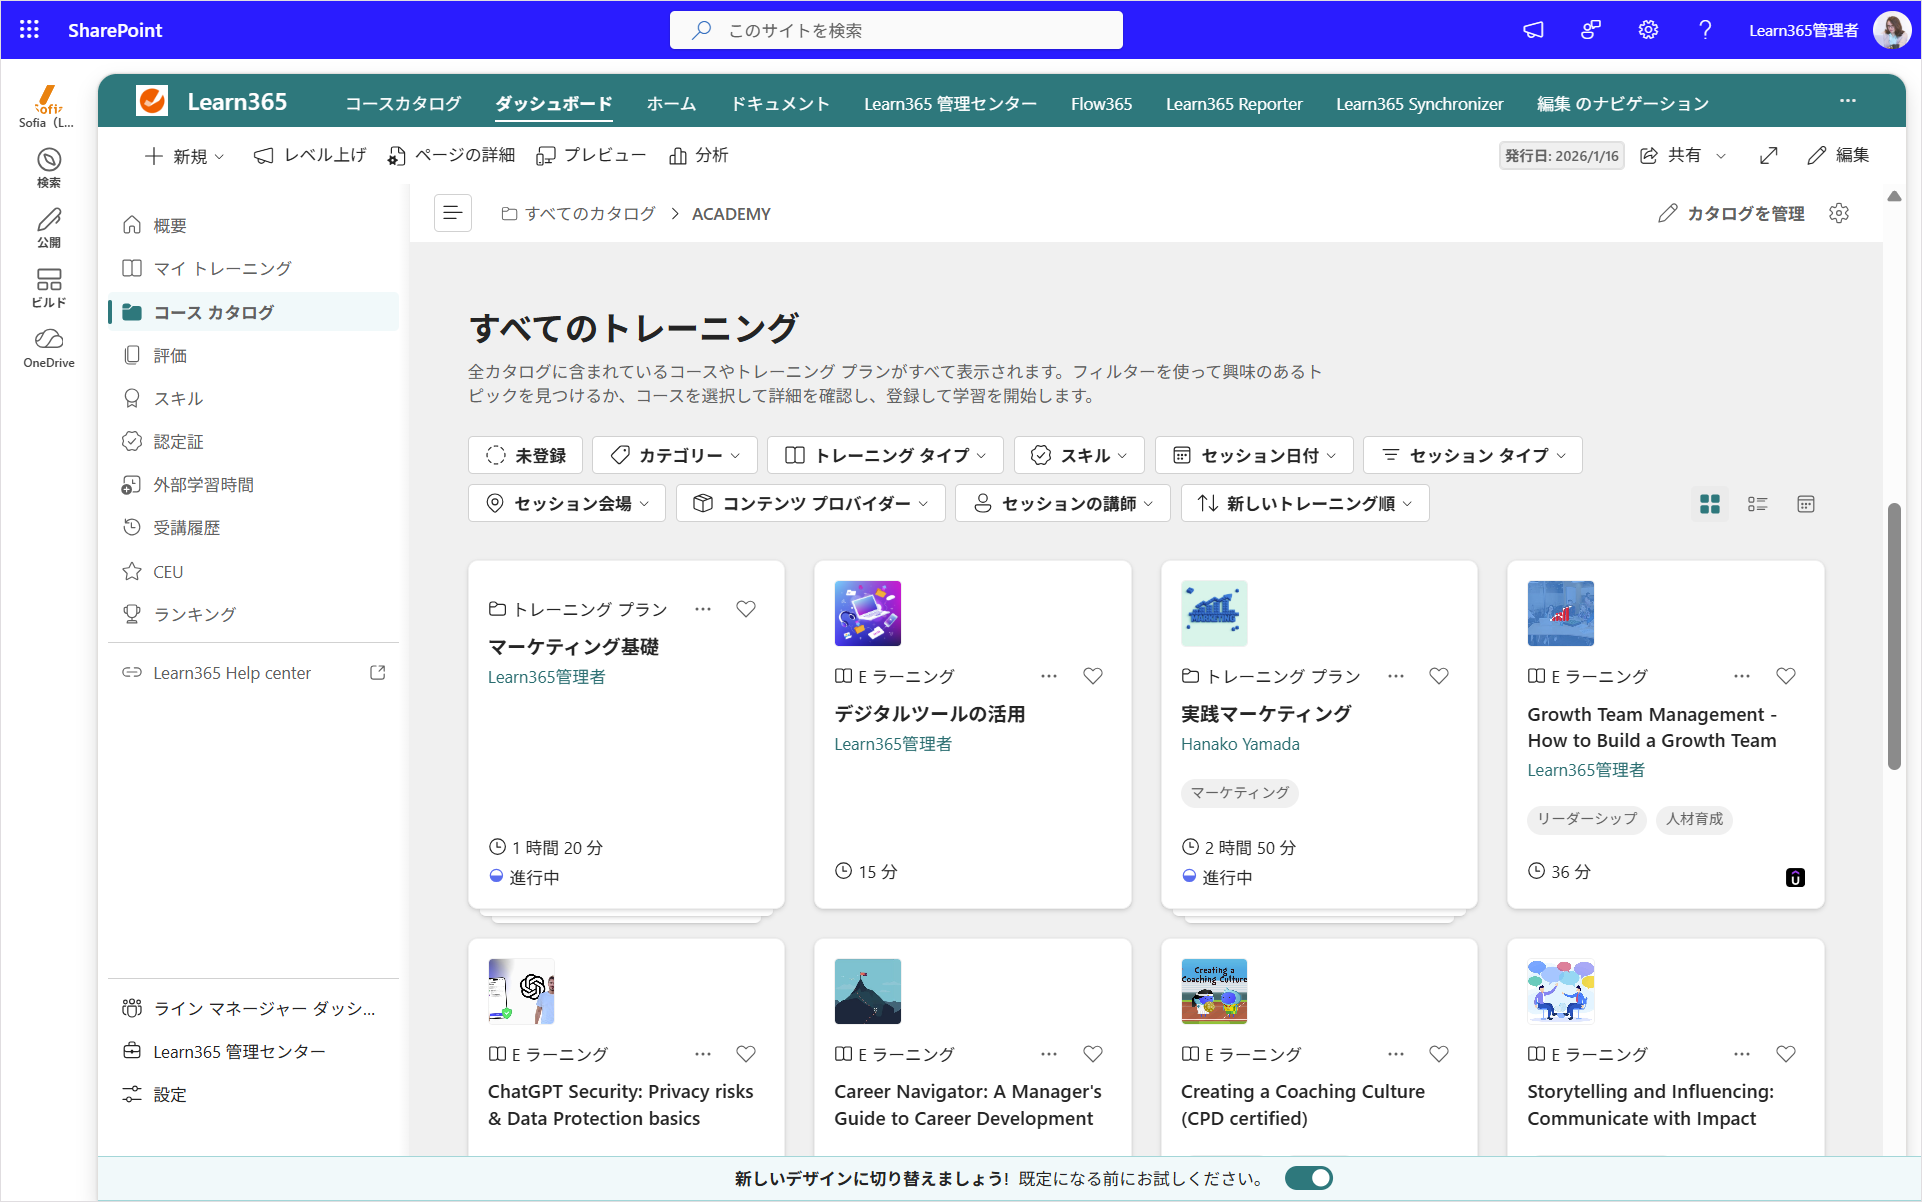This screenshot has height=1202, width=1922.
Task: Open the 新しいトレーニング順 sort dropdown
Action: coord(1305,503)
